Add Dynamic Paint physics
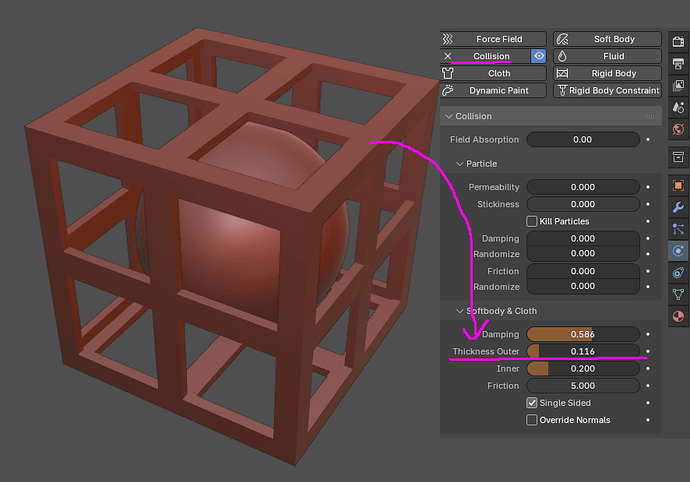The image size is (690, 482). 493,90
